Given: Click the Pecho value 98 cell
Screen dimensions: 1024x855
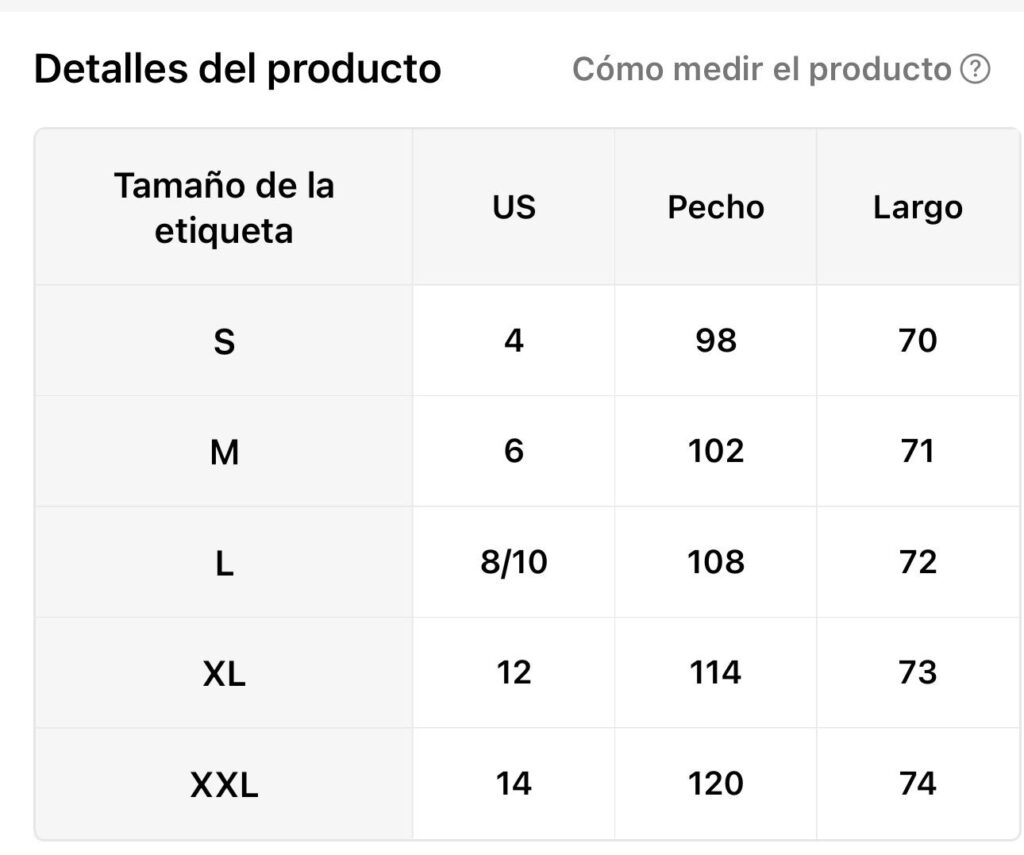Looking at the screenshot, I should coord(716,341).
